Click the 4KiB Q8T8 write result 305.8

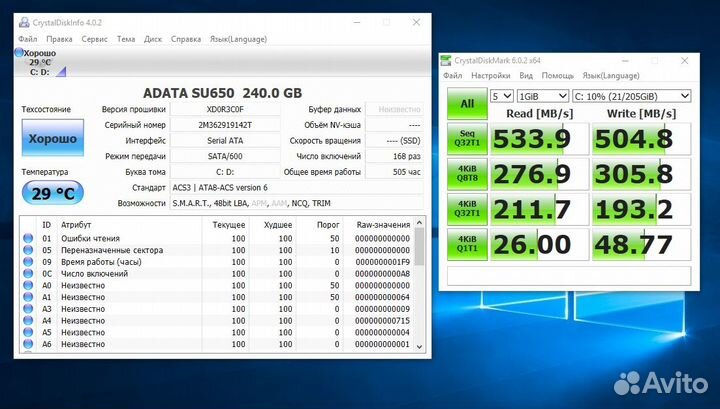coord(641,174)
